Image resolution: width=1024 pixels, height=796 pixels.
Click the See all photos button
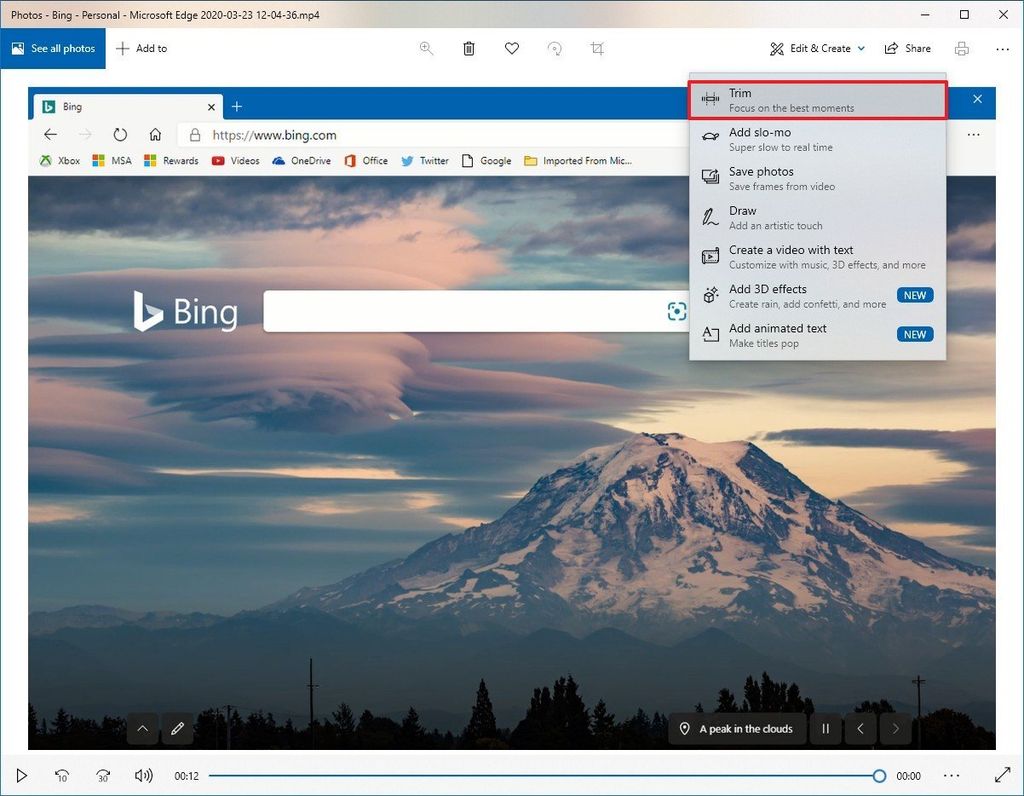tap(53, 48)
